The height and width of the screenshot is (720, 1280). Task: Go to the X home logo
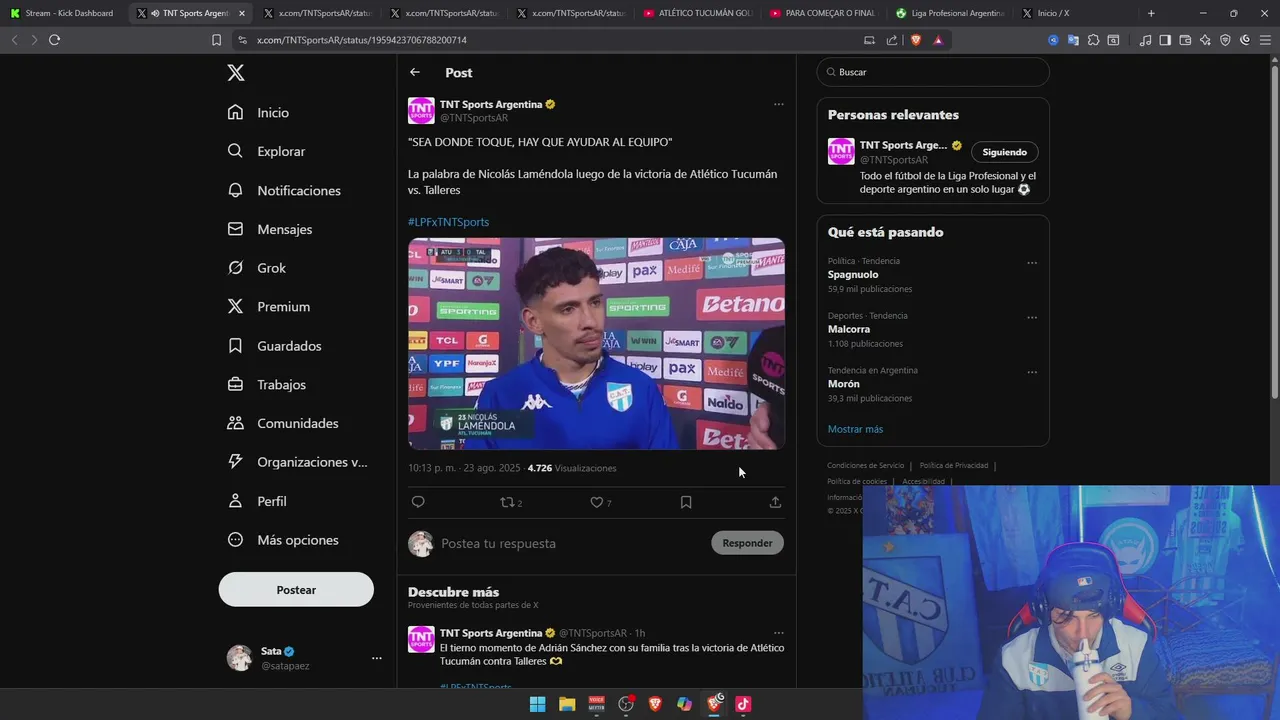click(x=235, y=73)
